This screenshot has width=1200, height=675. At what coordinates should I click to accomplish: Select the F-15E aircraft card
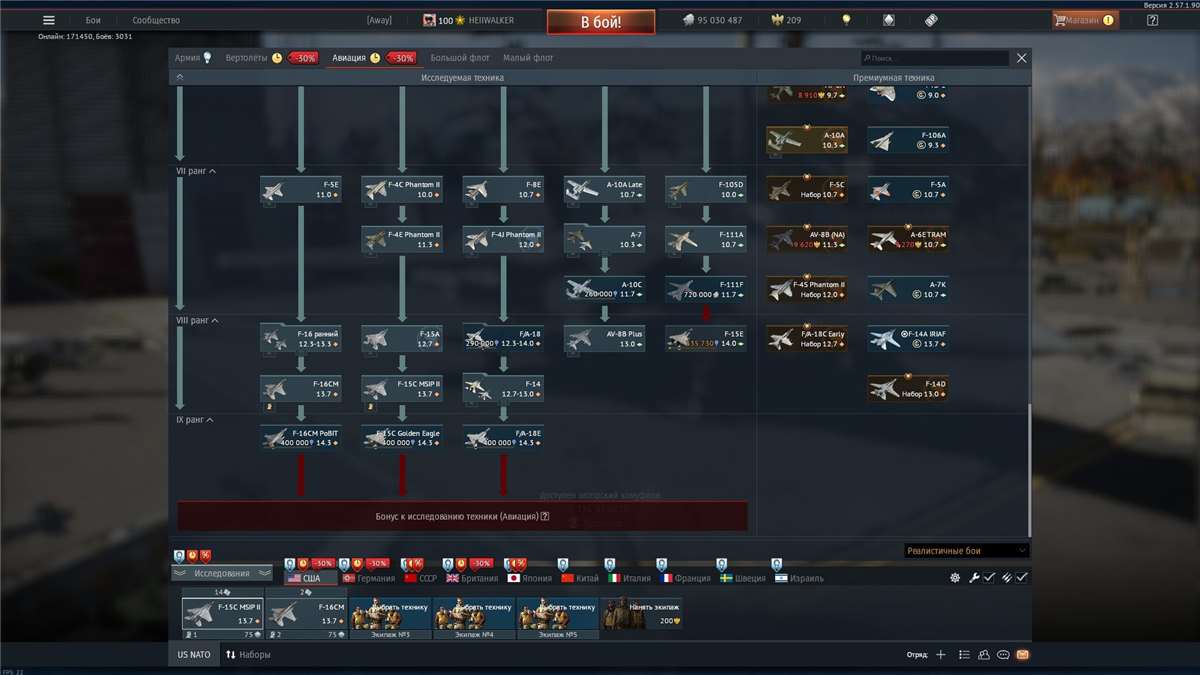(706, 339)
